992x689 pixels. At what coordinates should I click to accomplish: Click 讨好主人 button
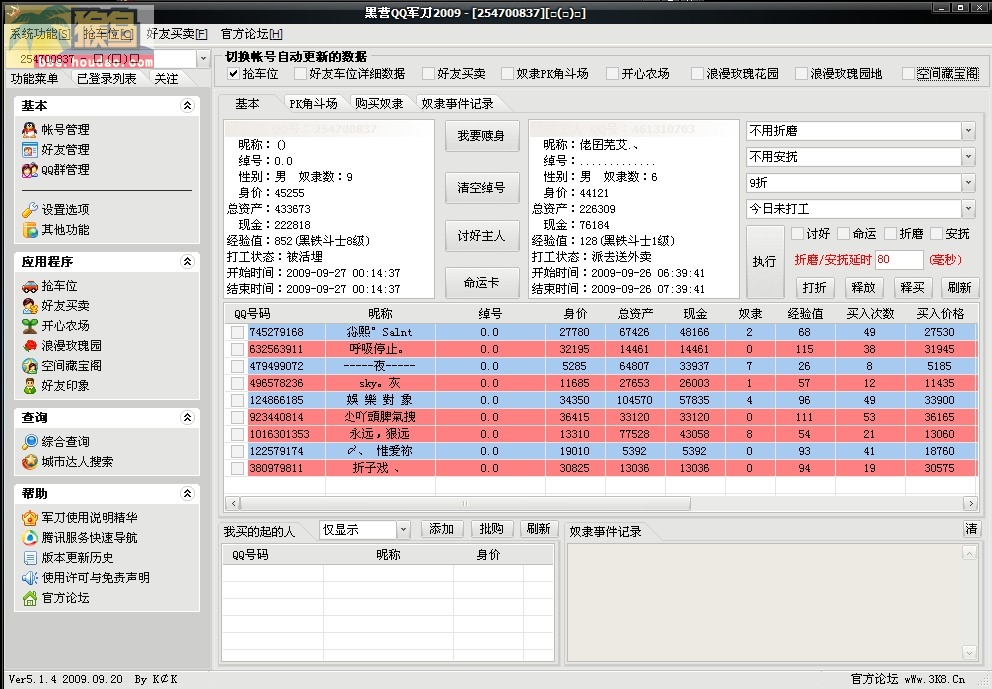(x=481, y=236)
